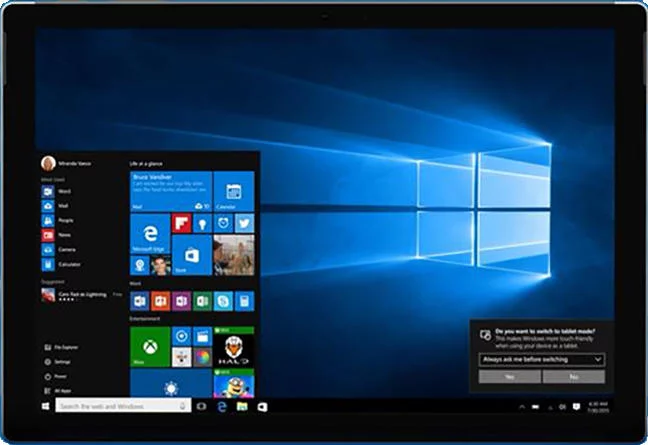Open the Skype tile
Viewport: 648px width, 445px height.
(223, 301)
